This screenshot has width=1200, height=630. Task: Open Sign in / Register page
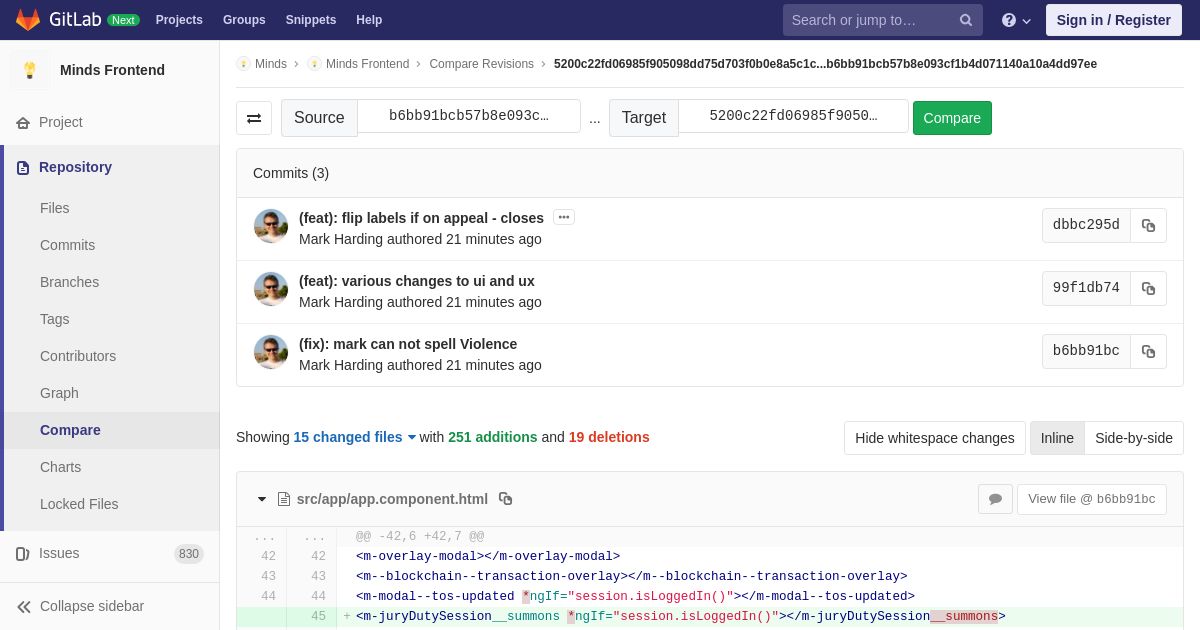tap(1113, 20)
